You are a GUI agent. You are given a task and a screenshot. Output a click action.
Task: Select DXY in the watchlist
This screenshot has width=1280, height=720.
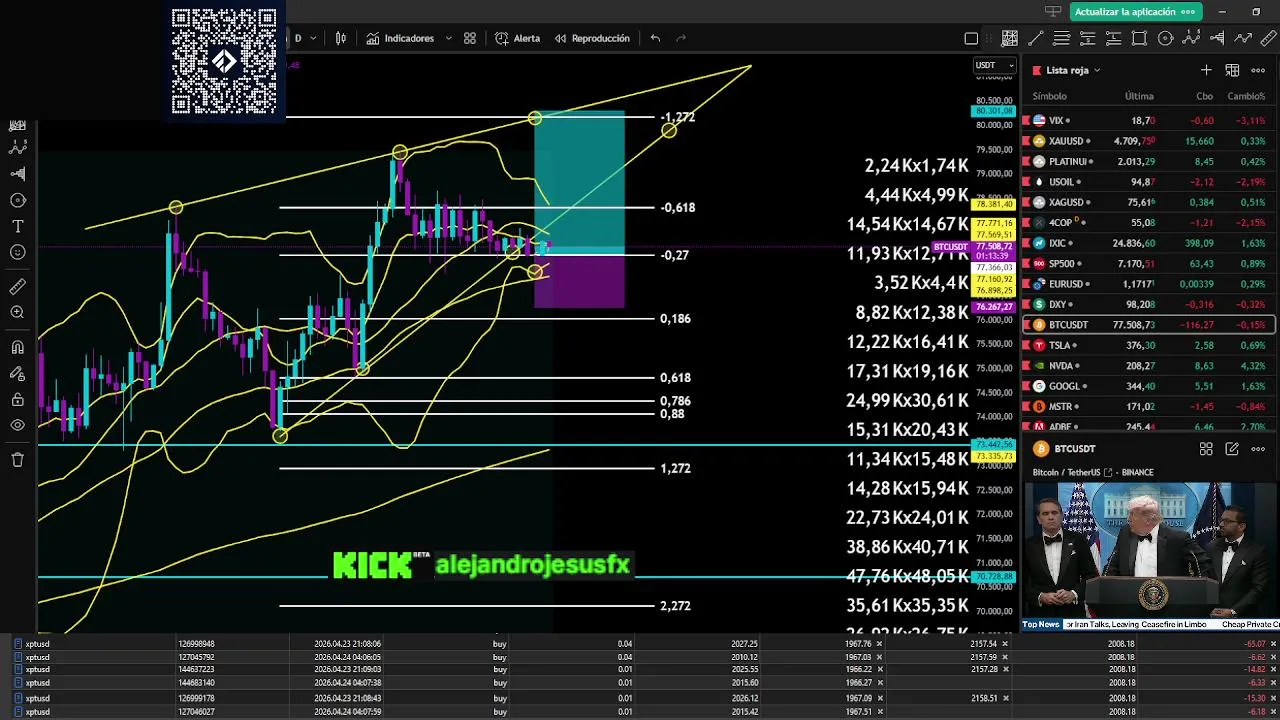1148,304
